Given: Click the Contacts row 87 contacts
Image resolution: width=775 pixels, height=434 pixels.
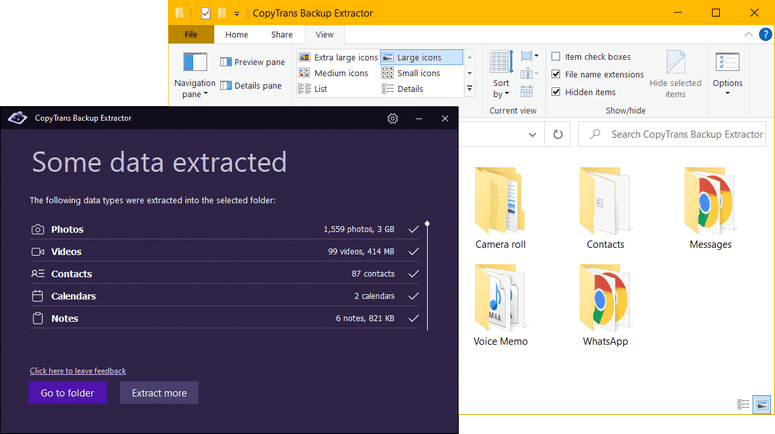Looking at the screenshot, I should [x=225, y=274].
